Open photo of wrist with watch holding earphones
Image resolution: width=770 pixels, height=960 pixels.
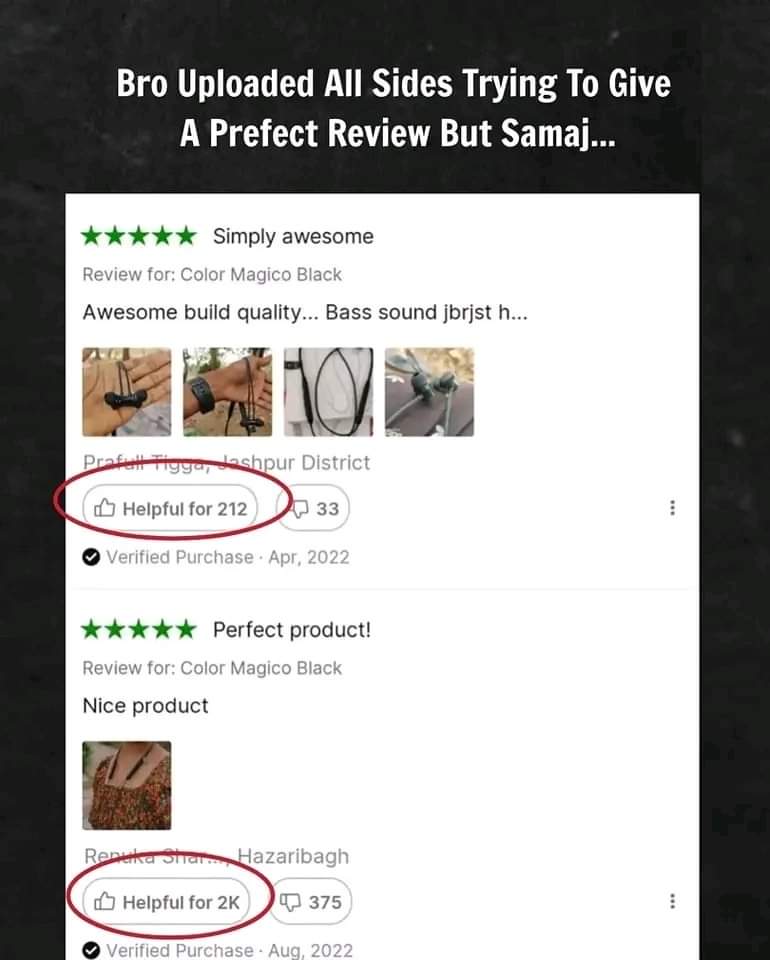228,392
